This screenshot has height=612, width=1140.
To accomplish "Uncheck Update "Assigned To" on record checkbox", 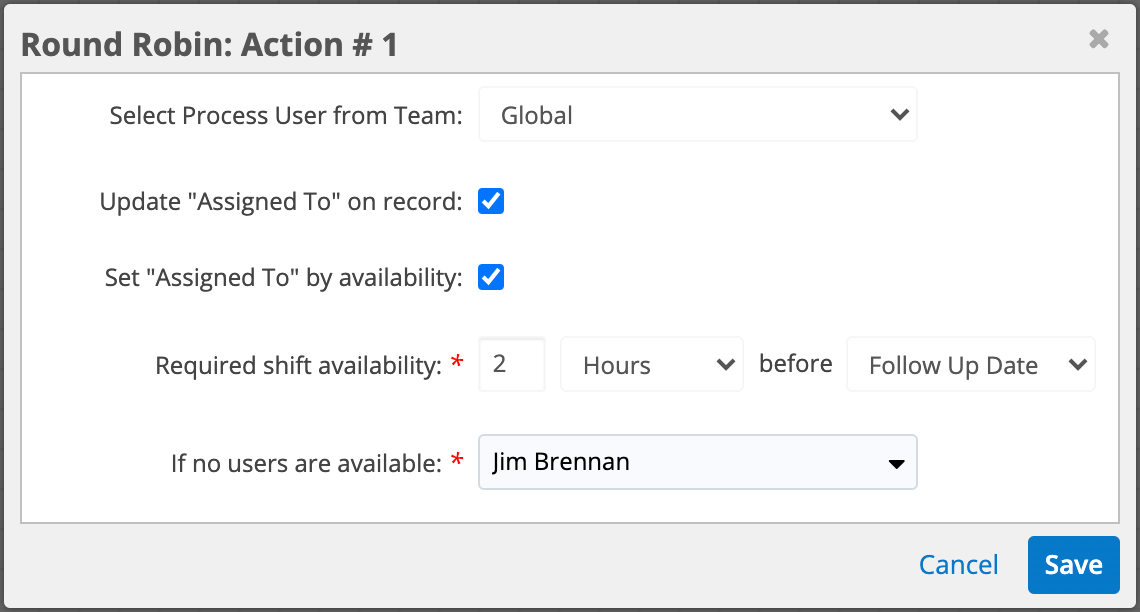I will 491,202.
